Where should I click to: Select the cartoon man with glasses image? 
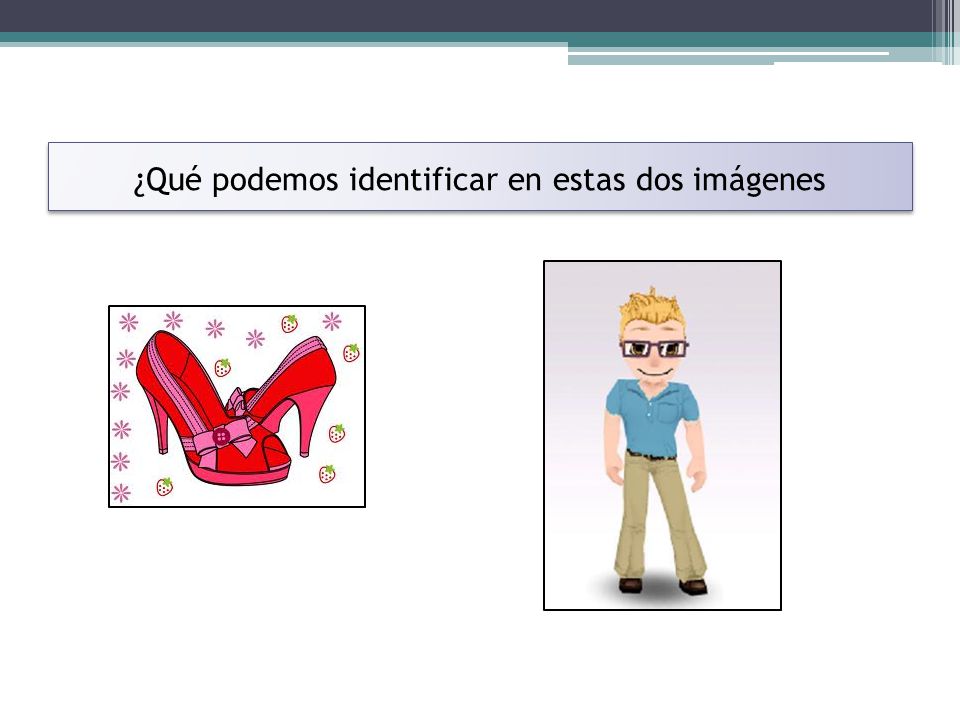pyautogui.click(x=662, y=435)
